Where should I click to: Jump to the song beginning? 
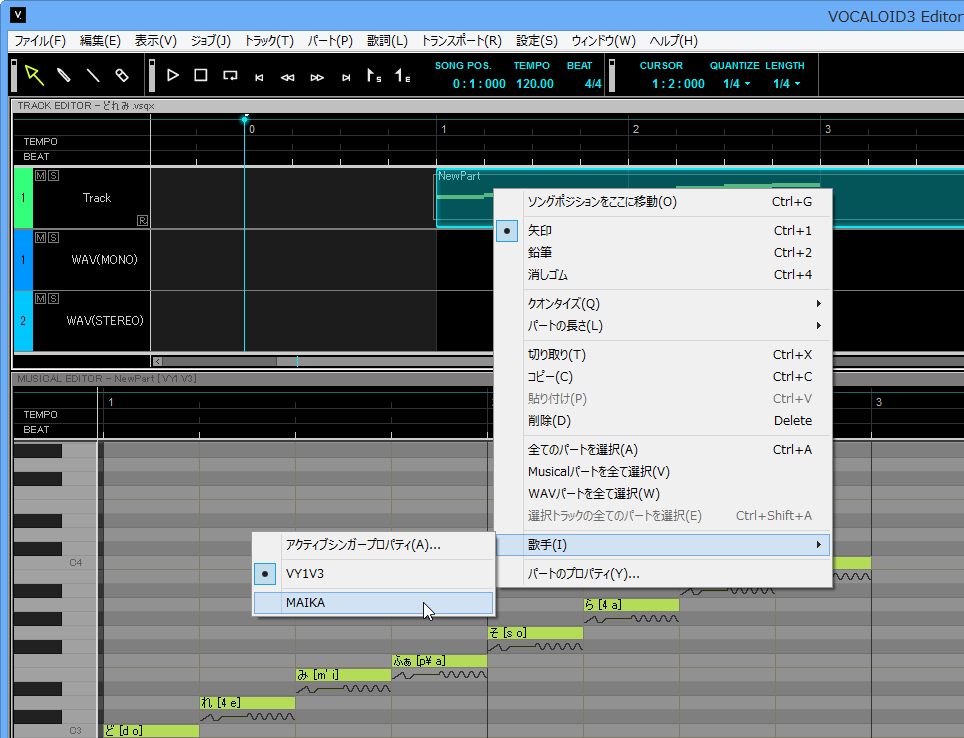pos(259,77)
